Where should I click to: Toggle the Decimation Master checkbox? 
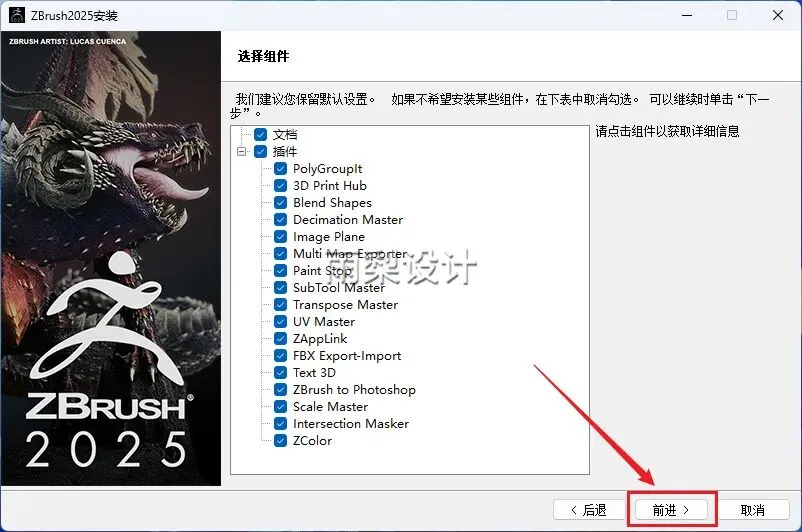tap(280, 219)
